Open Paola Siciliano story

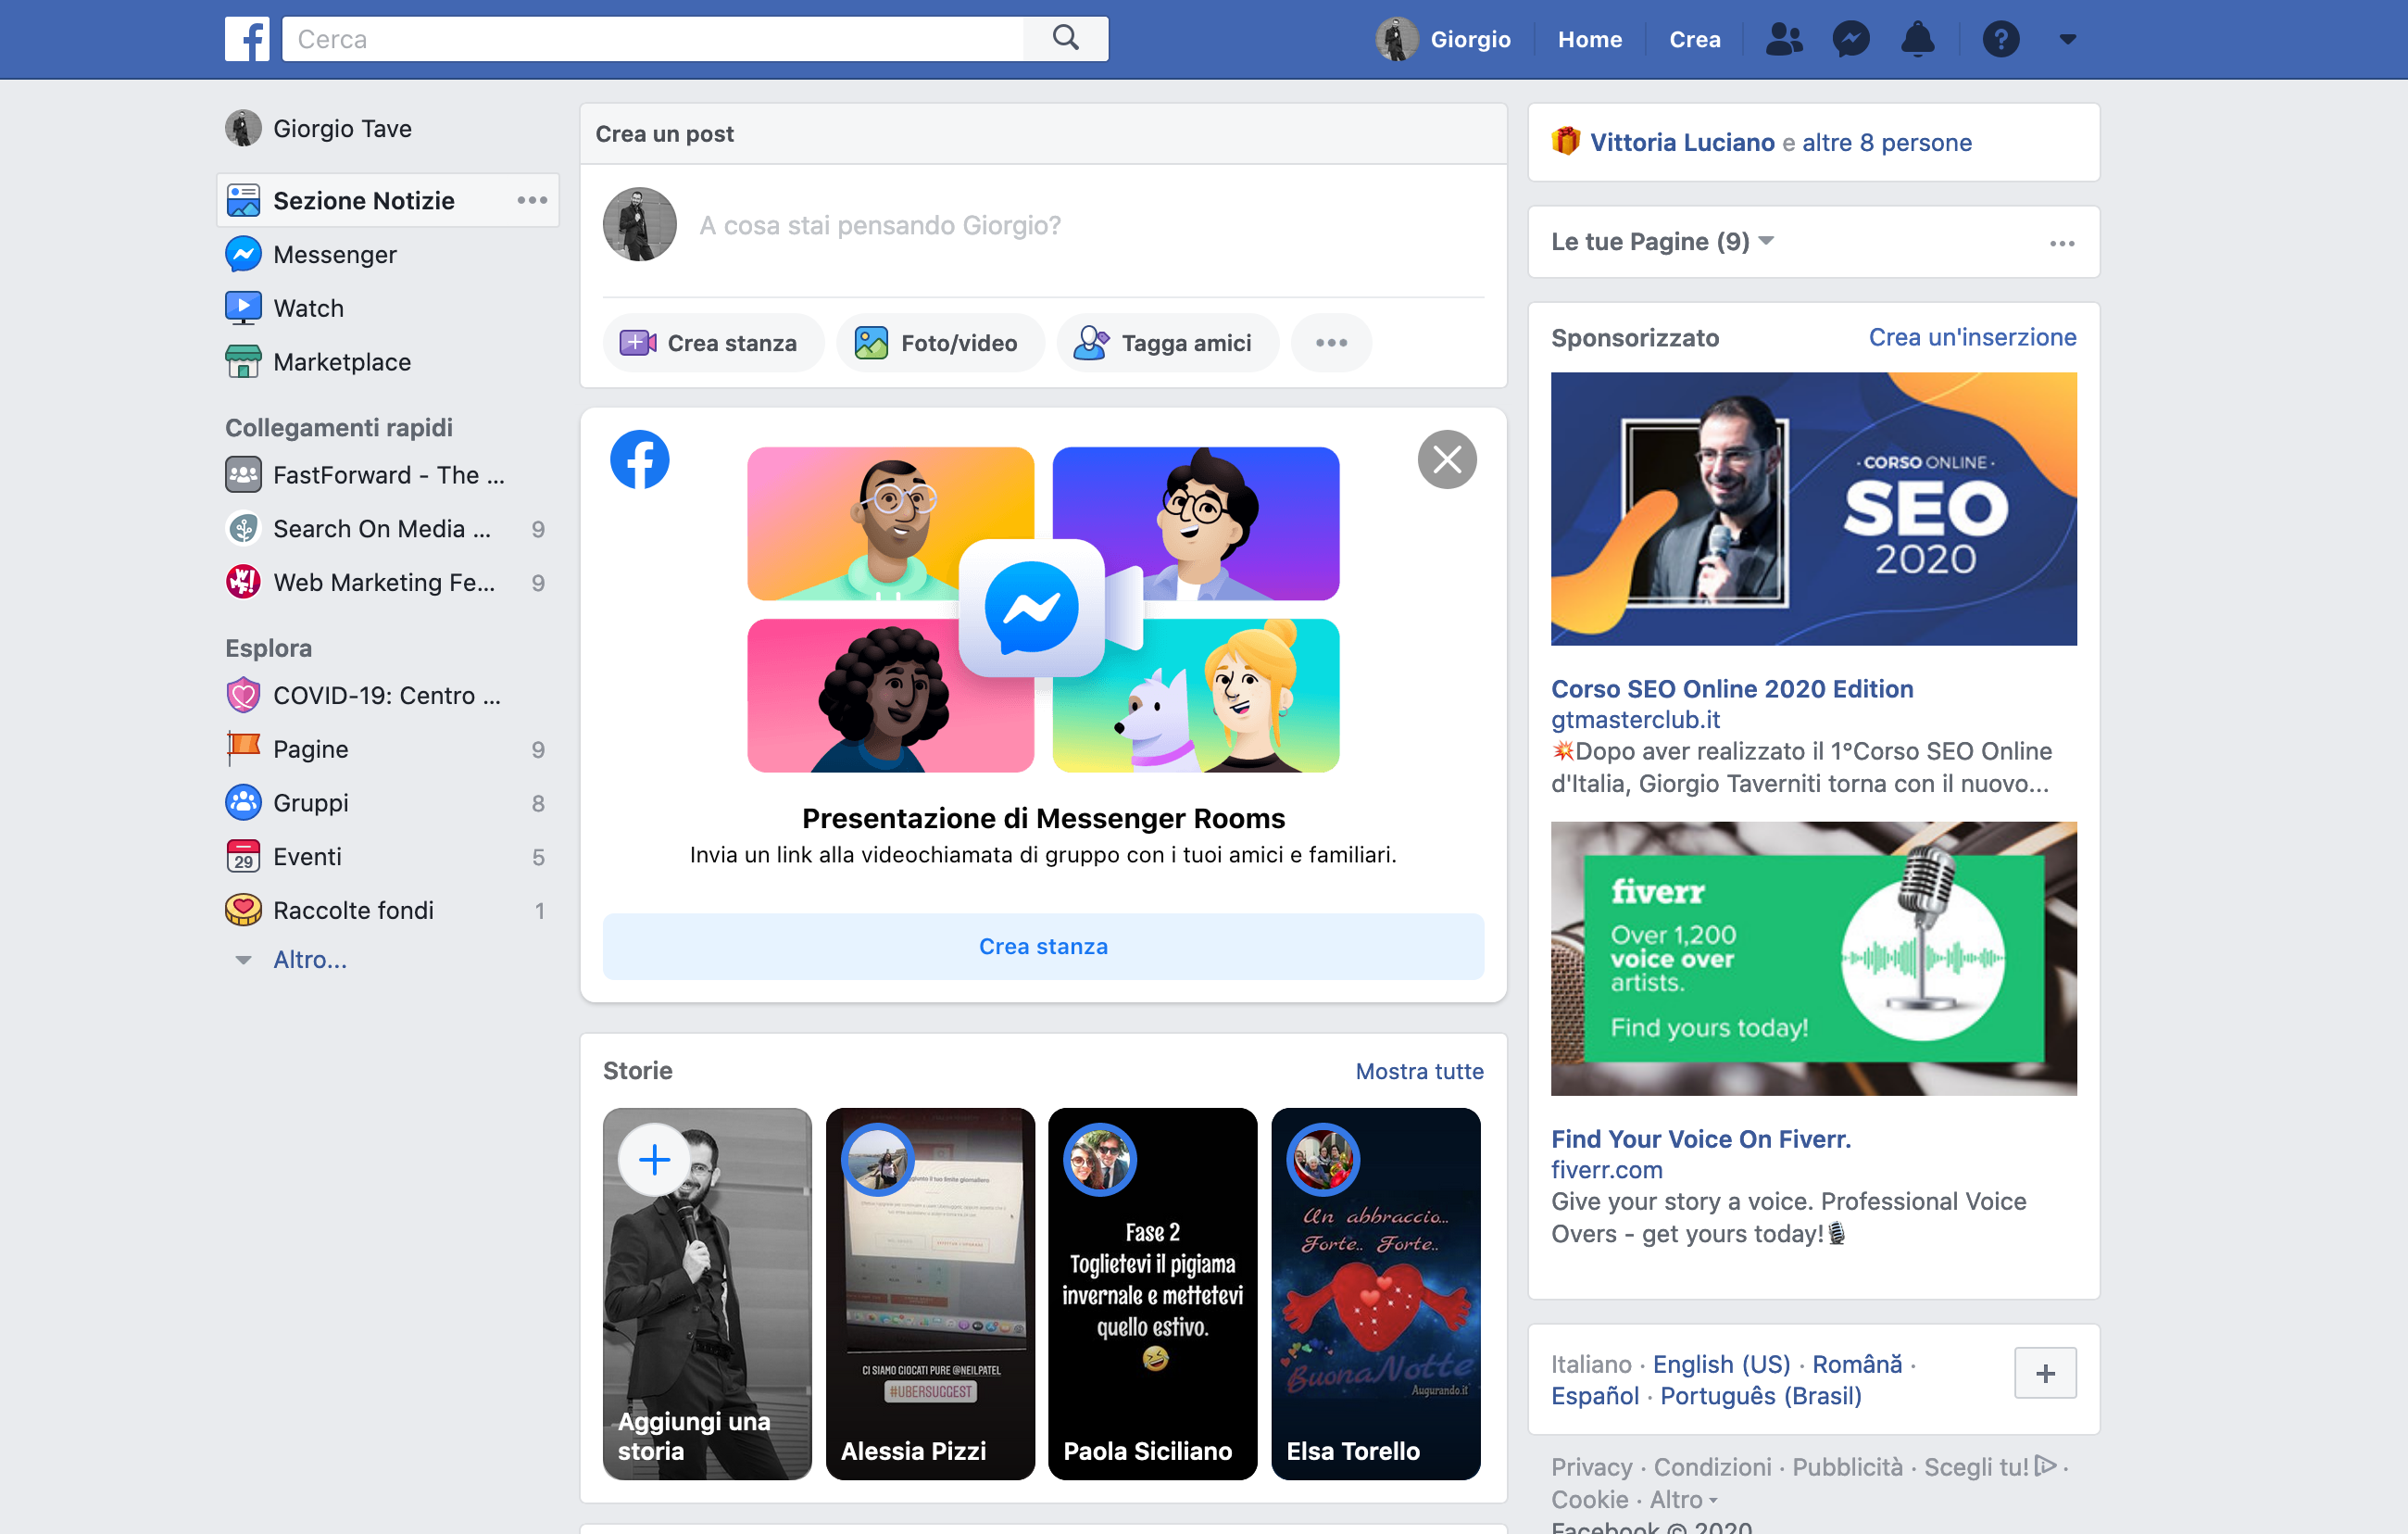(1152, 1293)
